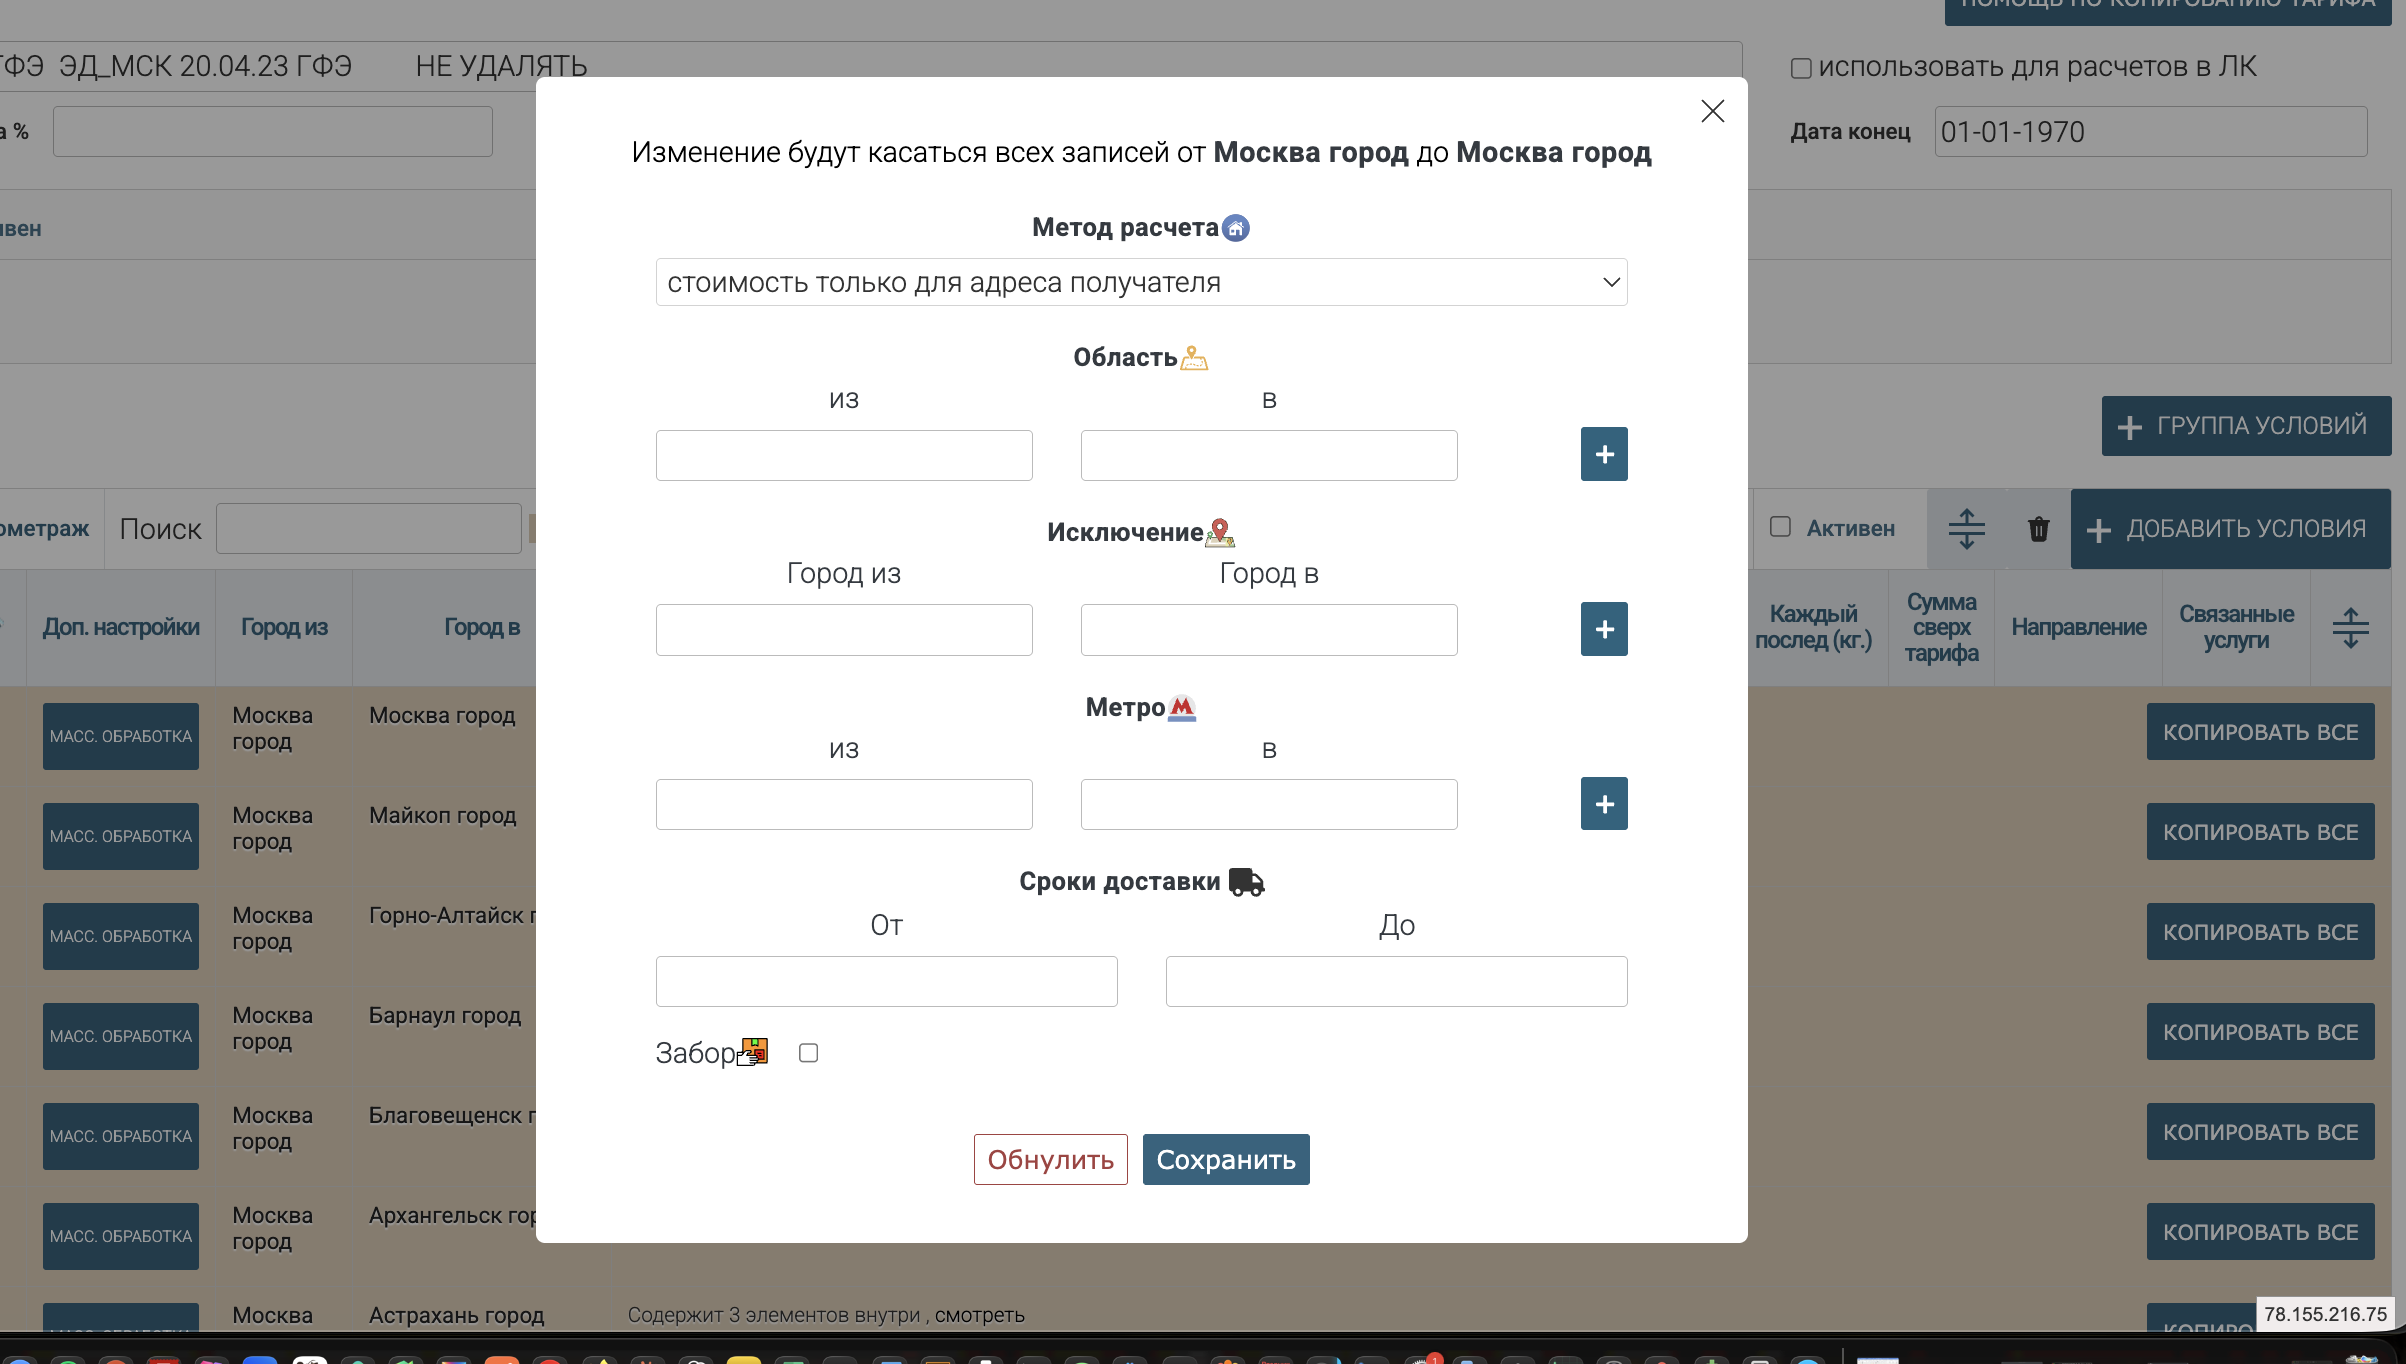This screenshot has width=2406, height=1364.
Task: Add an Исключение row with the plus button
Action: click(1604, 629)
